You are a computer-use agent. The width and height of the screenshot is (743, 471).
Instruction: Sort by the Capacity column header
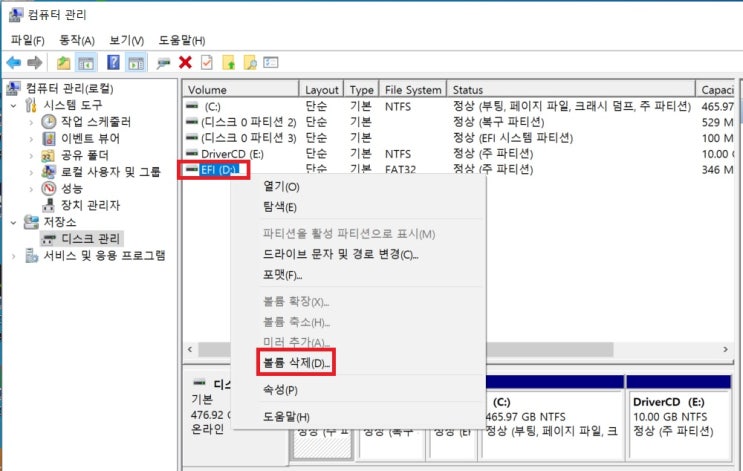[x=715, y=90]
